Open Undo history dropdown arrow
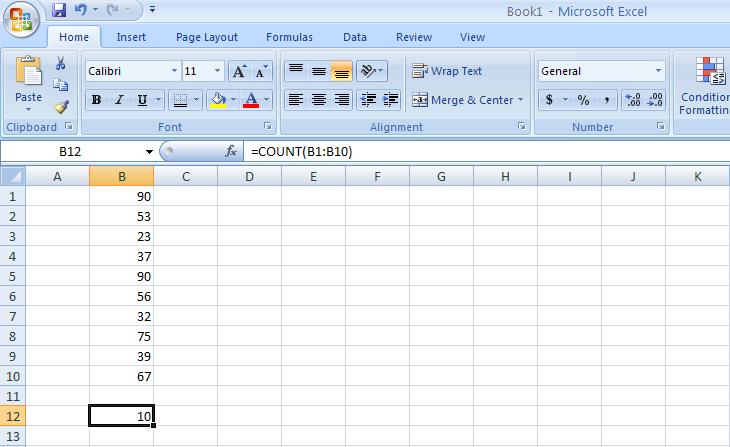This screenshot has width=730, height=447. pyautogui.click(x=95, y=10)
